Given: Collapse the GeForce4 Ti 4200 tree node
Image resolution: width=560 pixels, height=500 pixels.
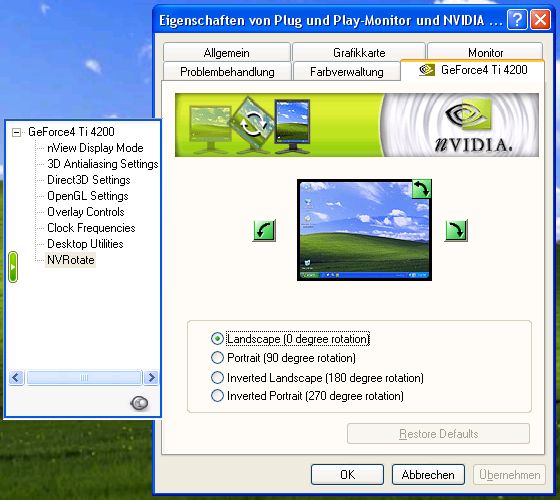Looking at the screenshot, I should pos(16,132).
